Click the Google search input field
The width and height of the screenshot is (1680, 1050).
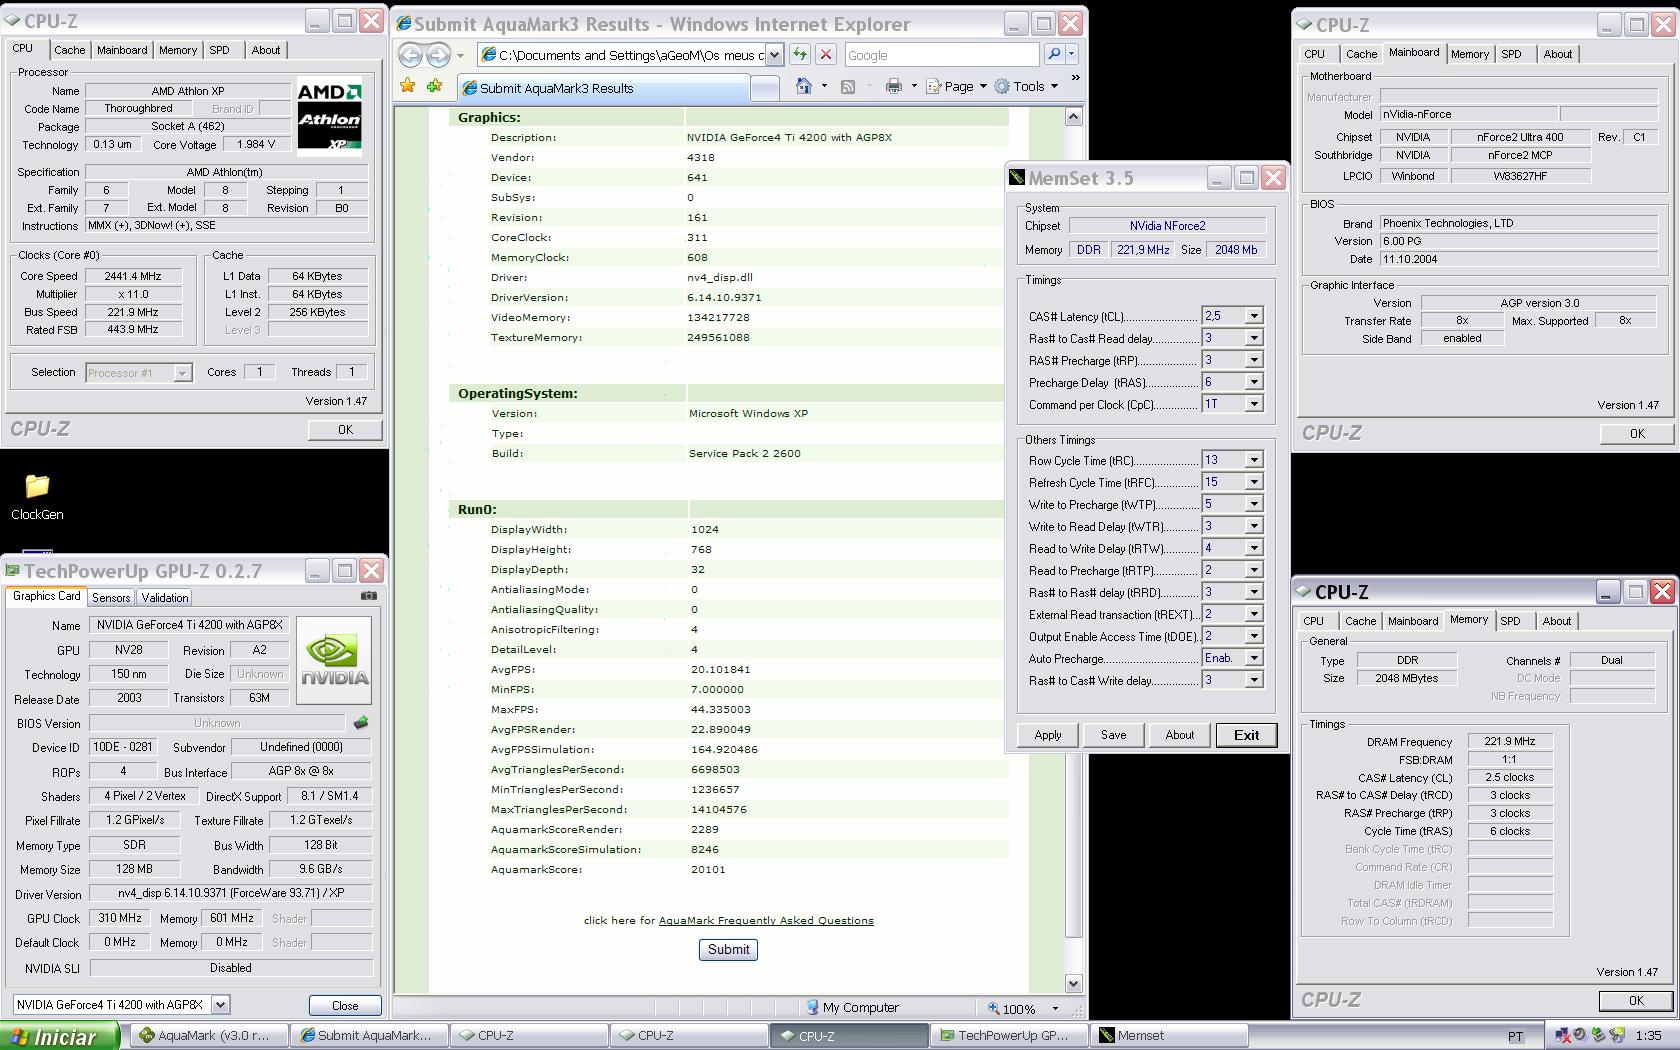pos(941,55)
